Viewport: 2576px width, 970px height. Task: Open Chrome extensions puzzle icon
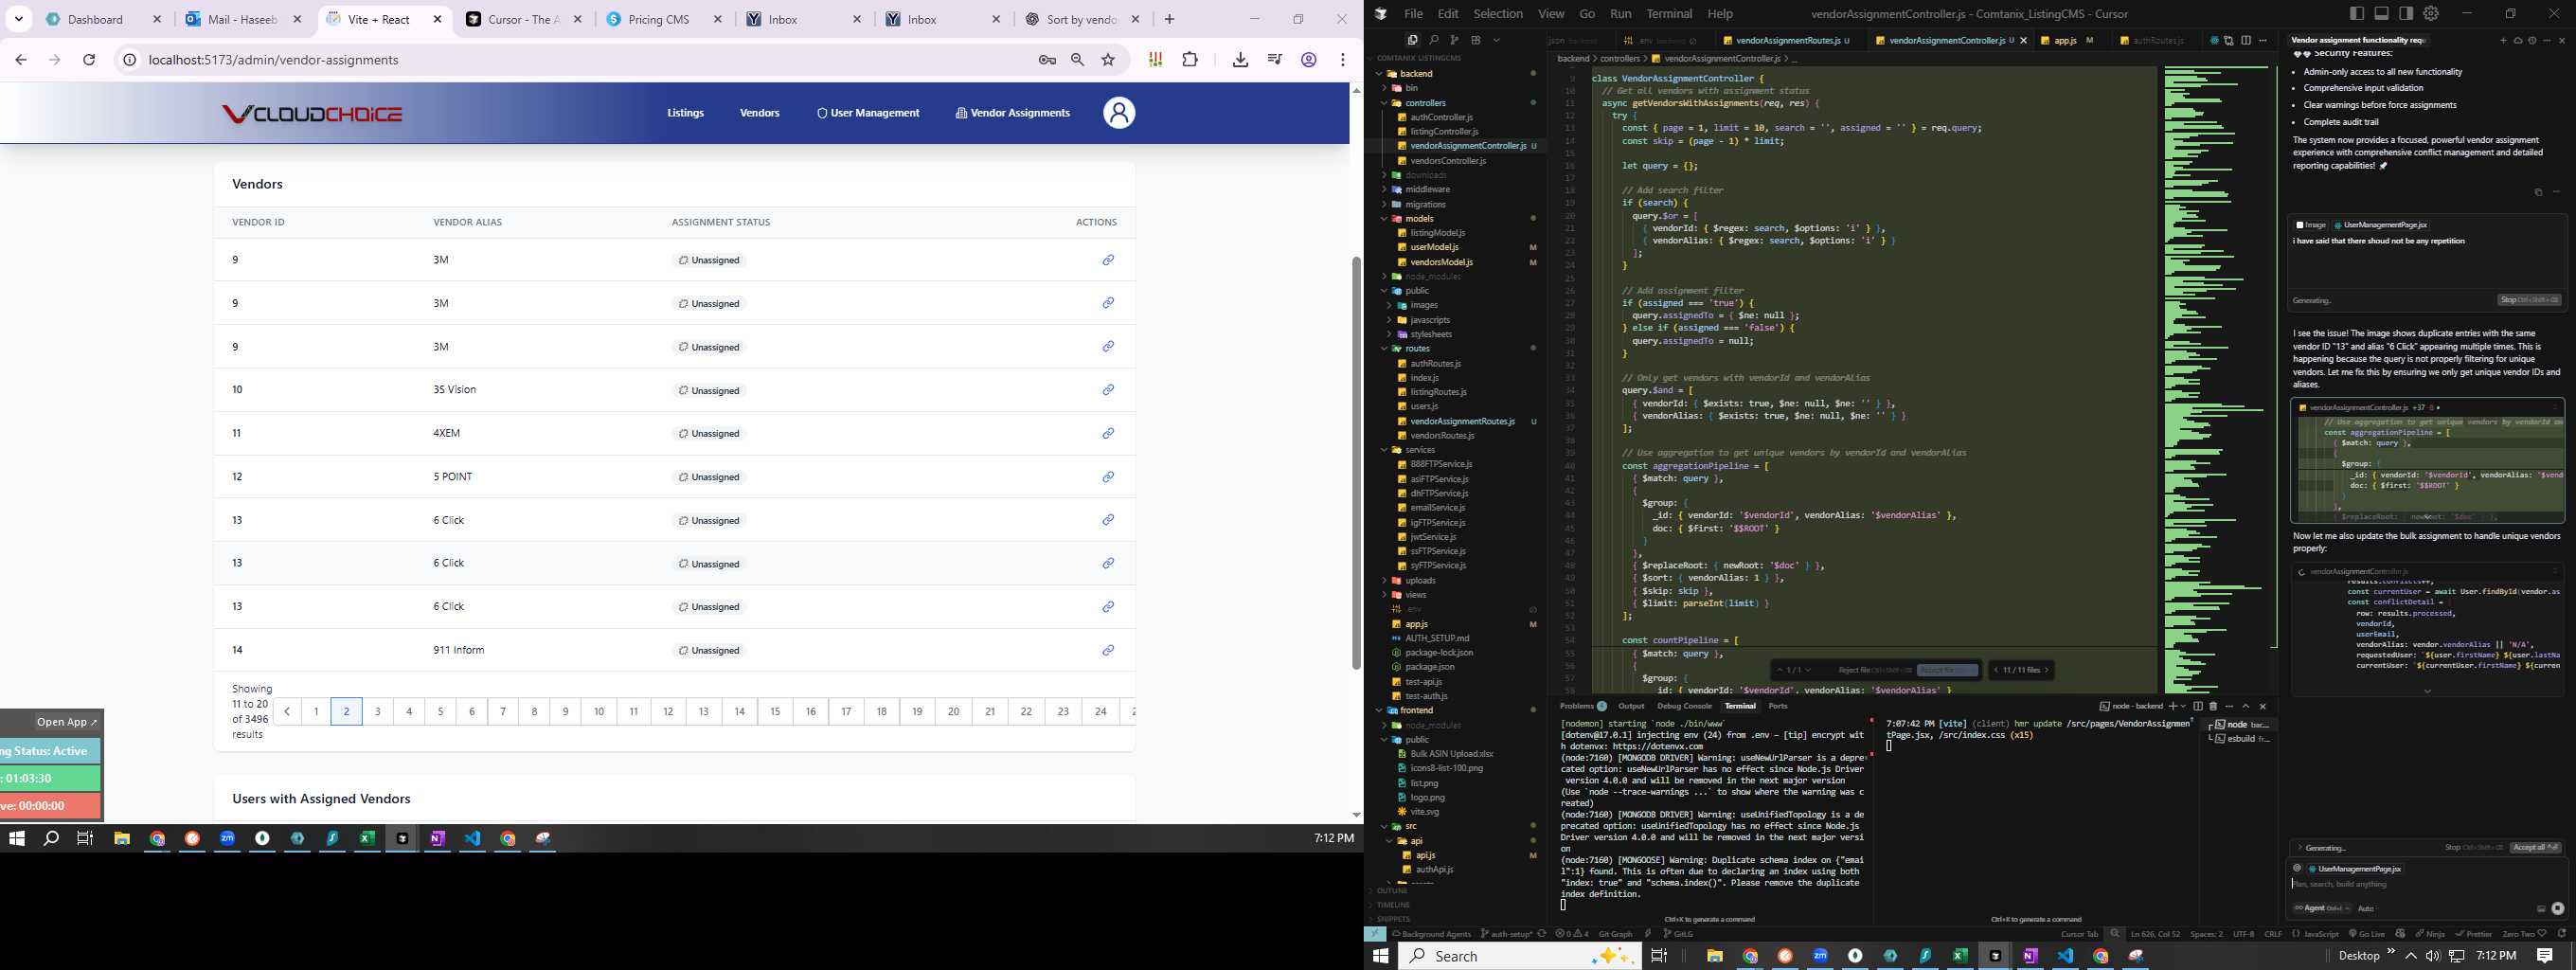[x=1190, y=60]
